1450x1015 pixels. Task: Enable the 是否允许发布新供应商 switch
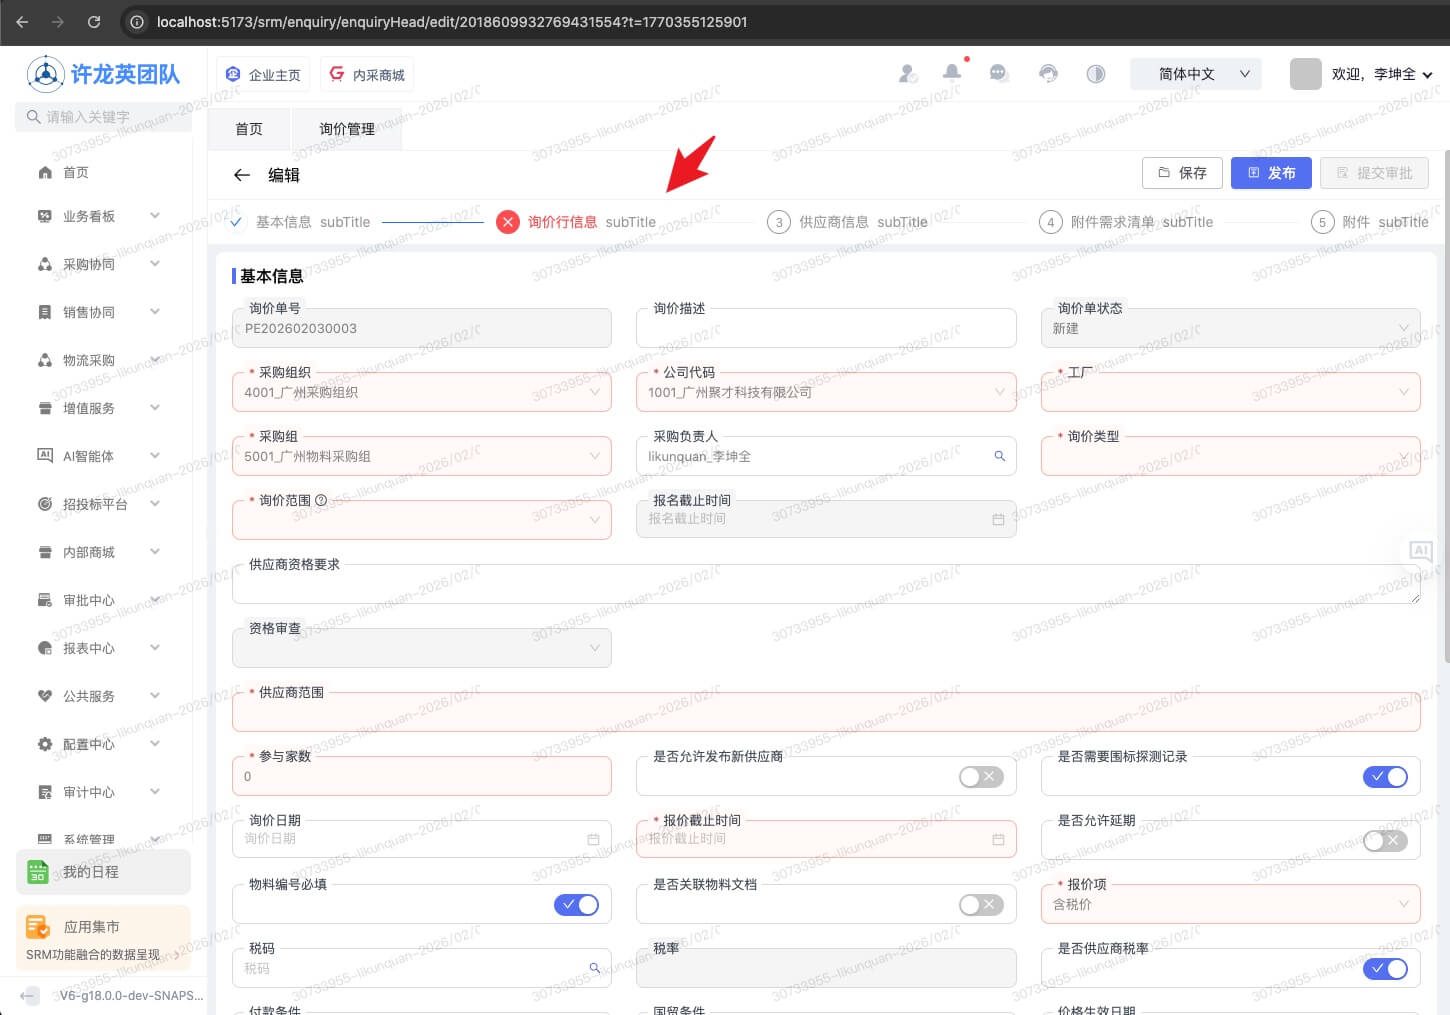[980, 777]
